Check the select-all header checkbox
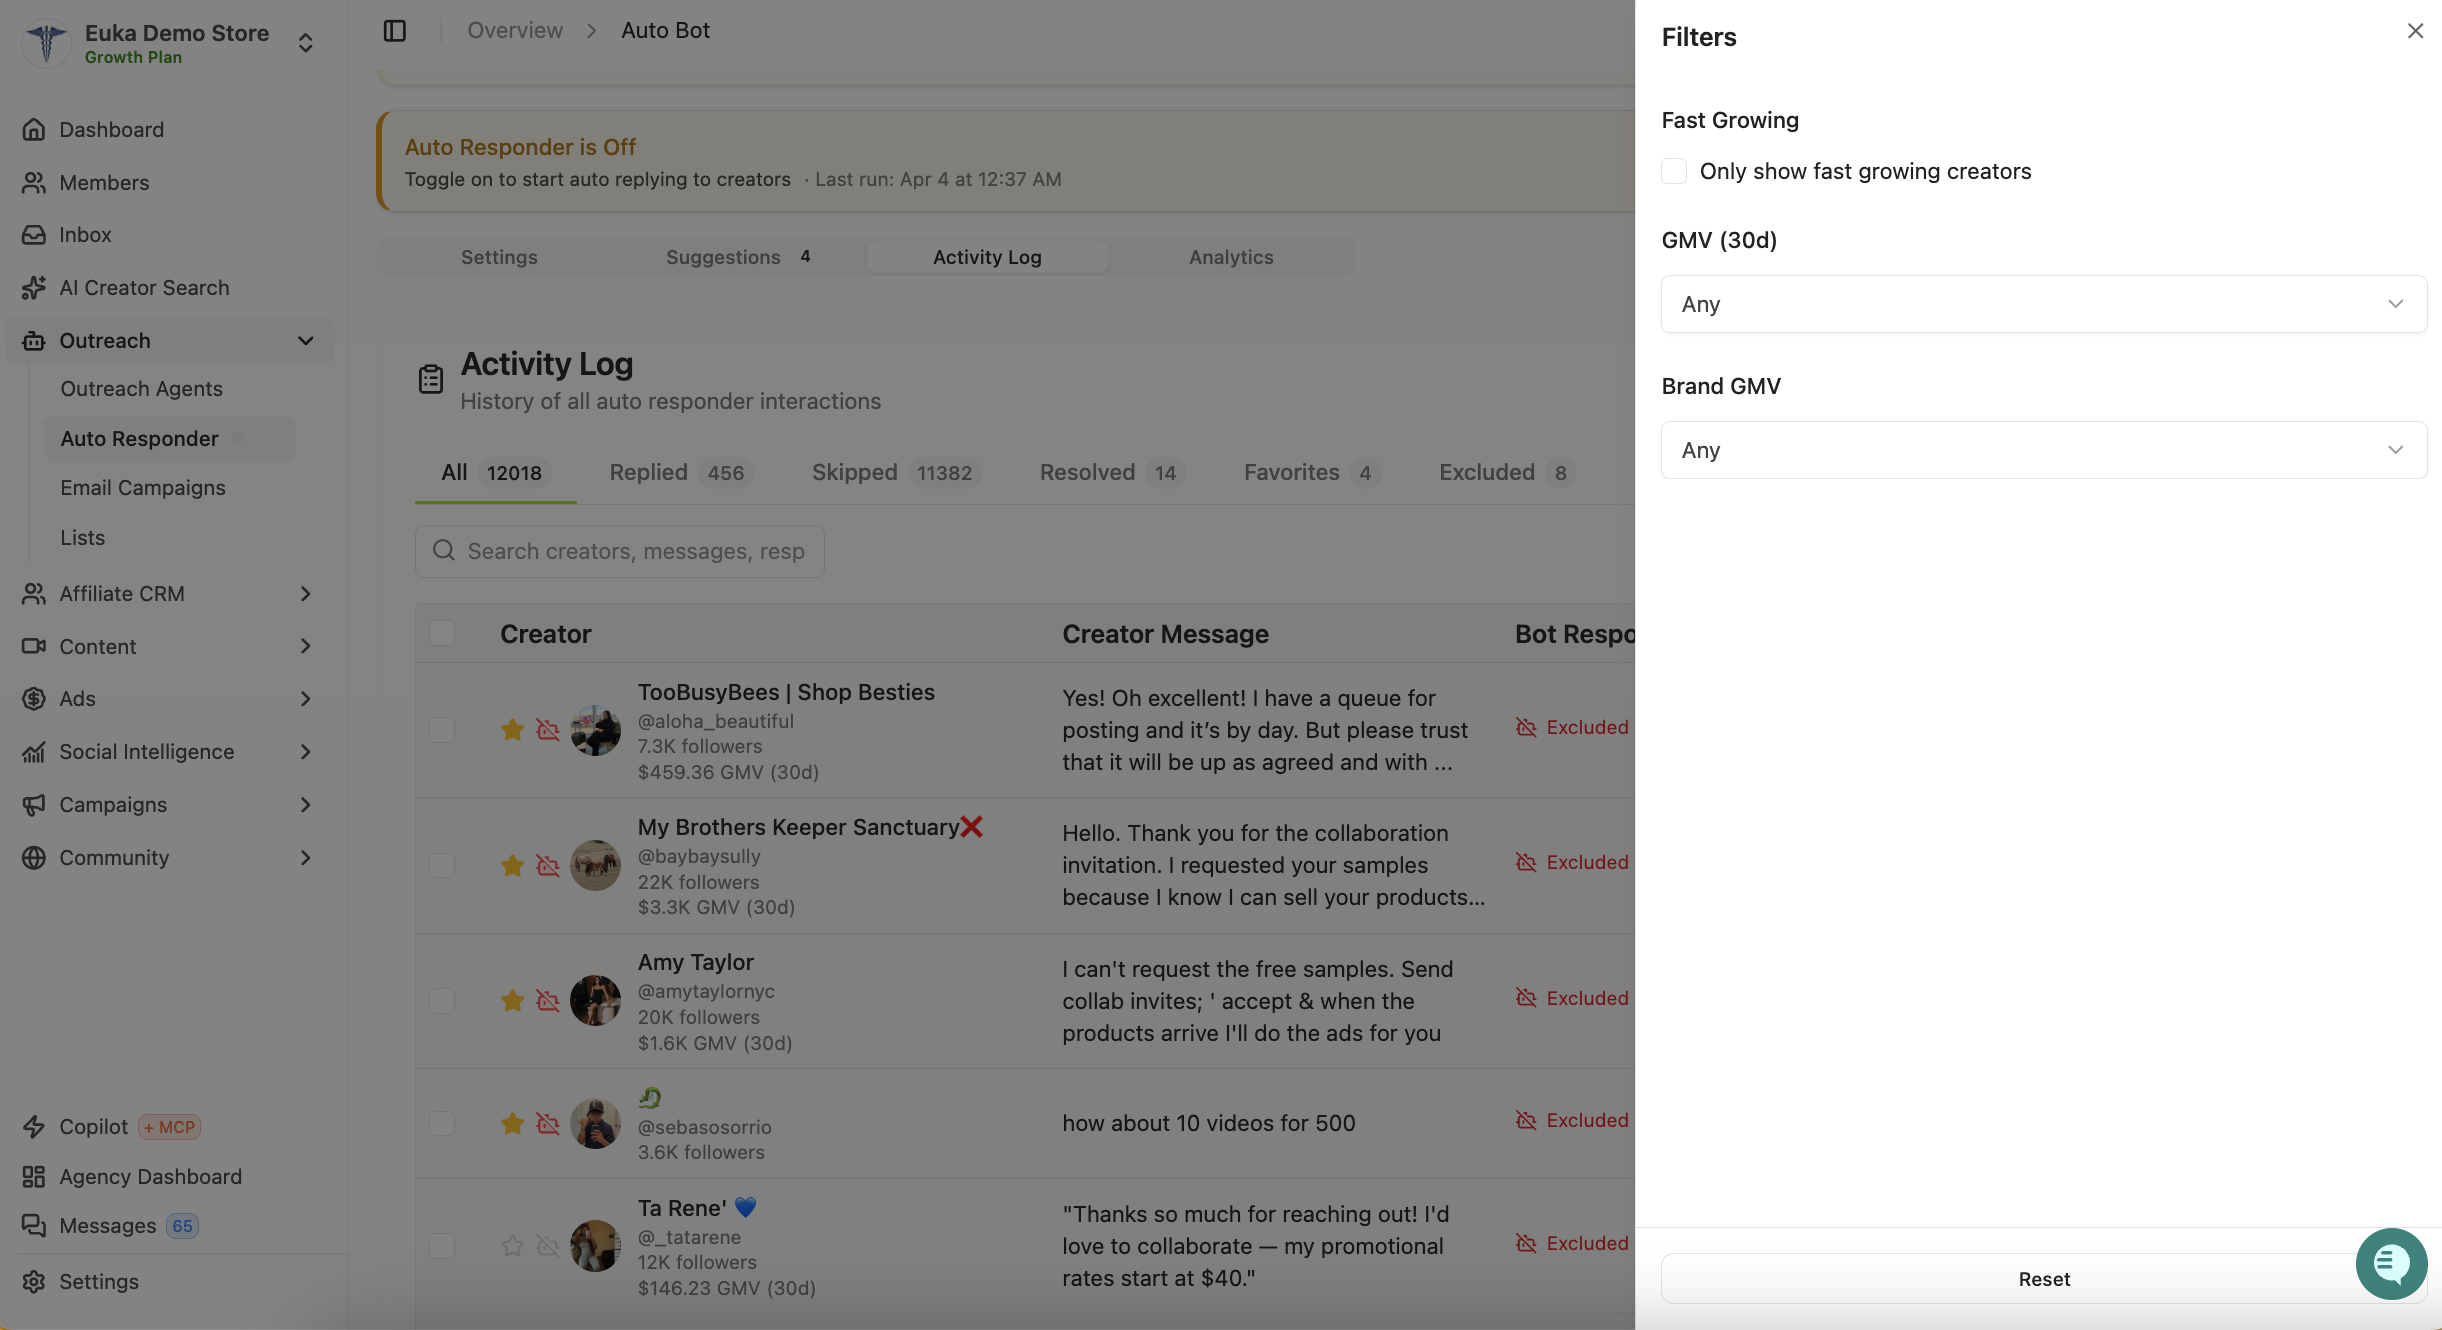This screenshot has width=2442, height=1330. (x=442, y=633)
